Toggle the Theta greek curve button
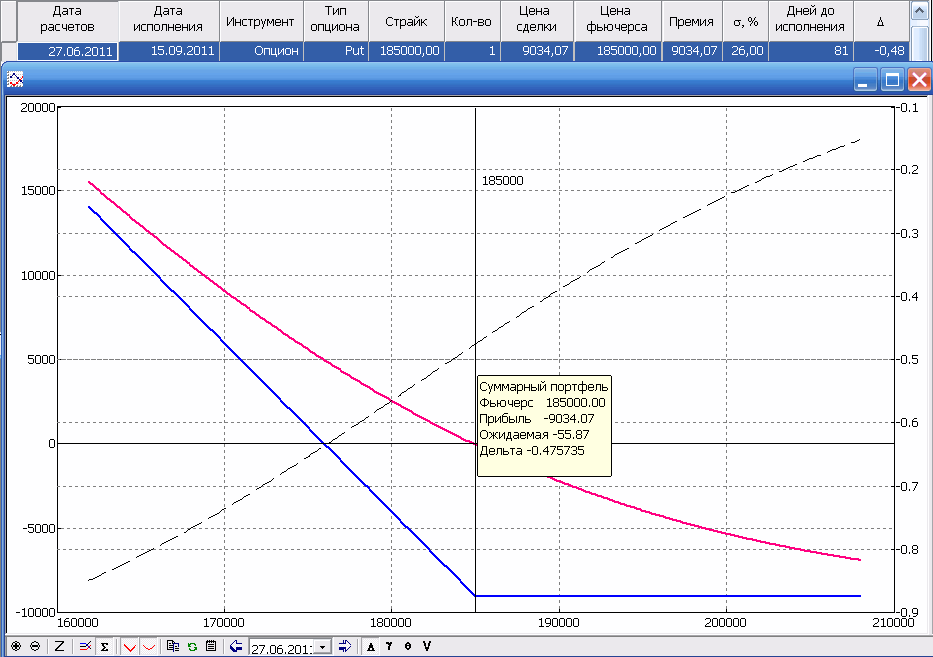Image resolution: width=933 pixels, height=657 pixels. click(x=408, y=647)
